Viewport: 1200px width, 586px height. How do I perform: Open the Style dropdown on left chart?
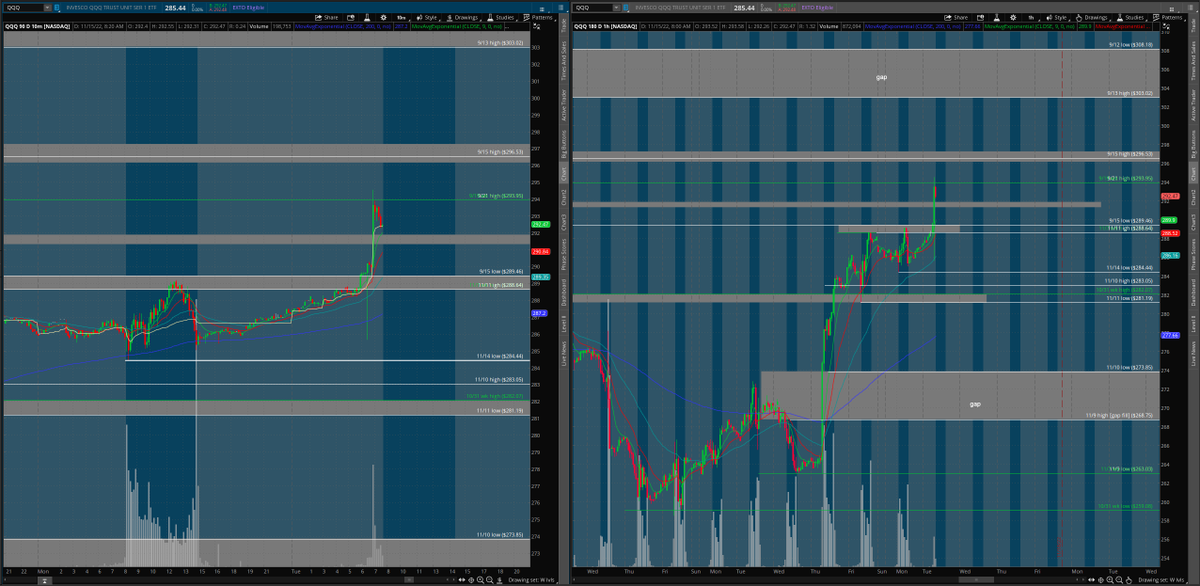pyautogui.click(x=428, y=17)
